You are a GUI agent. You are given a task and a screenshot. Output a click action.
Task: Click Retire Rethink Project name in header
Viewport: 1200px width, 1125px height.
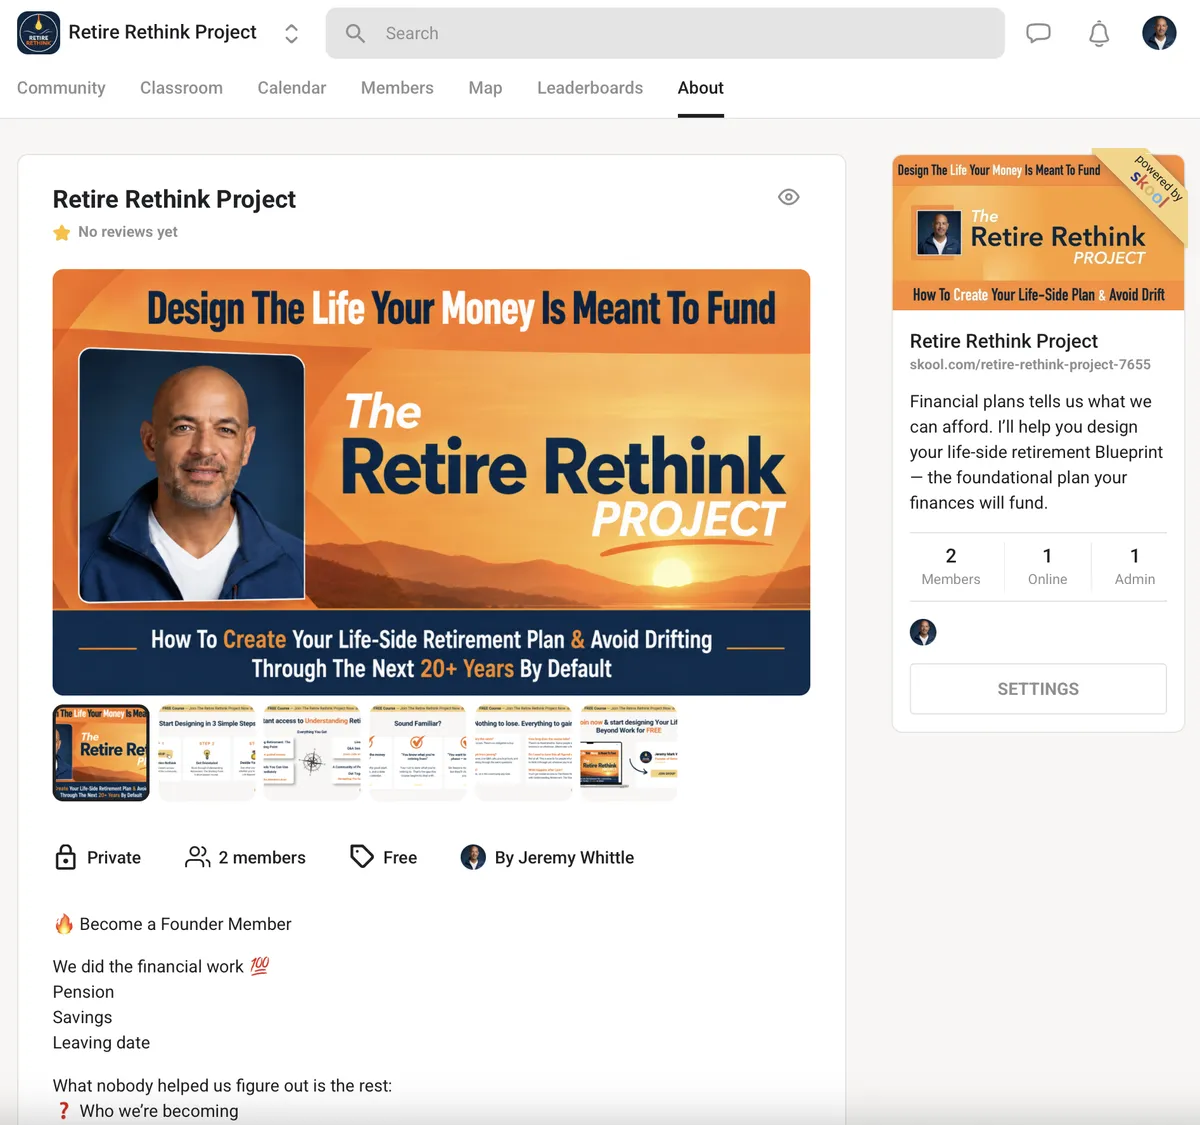[162, 33]
